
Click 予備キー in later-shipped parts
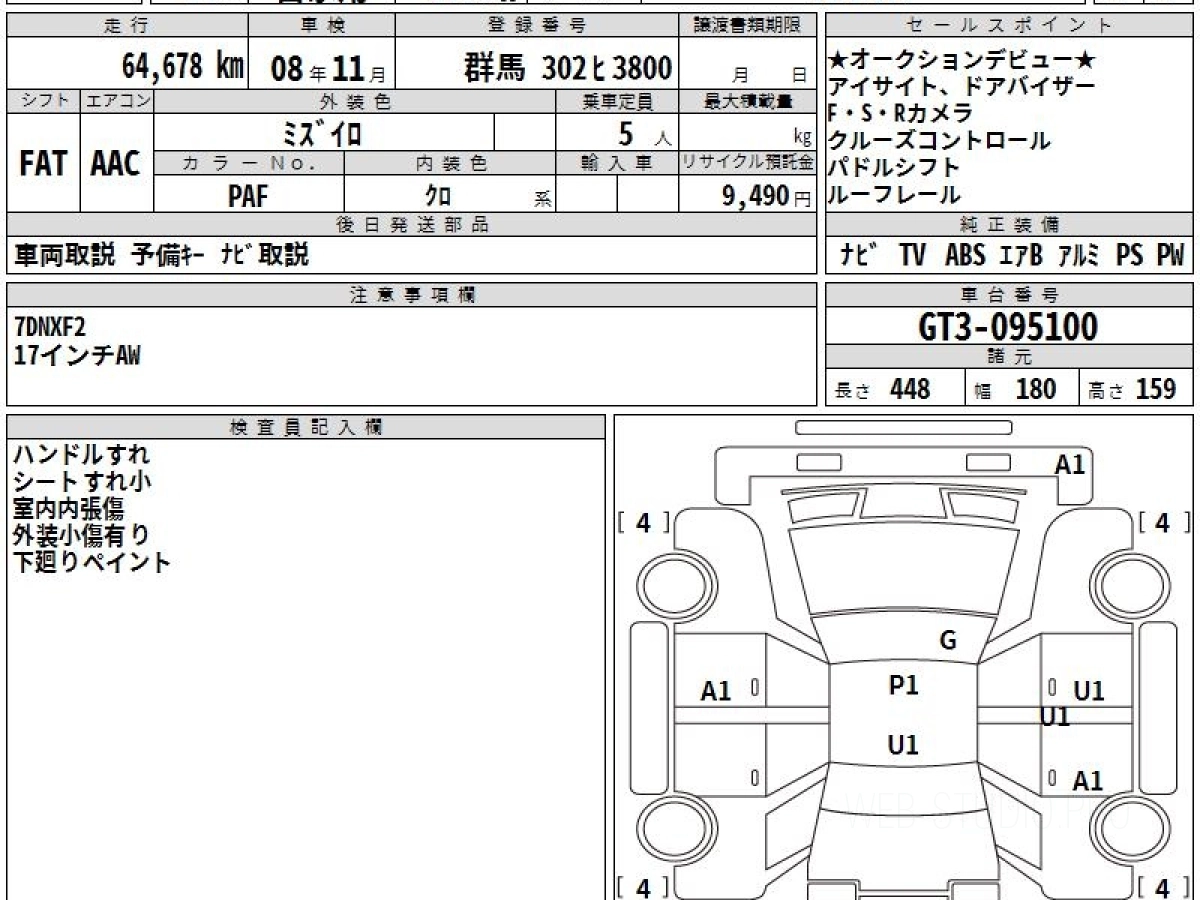click(x=169, y=255)
